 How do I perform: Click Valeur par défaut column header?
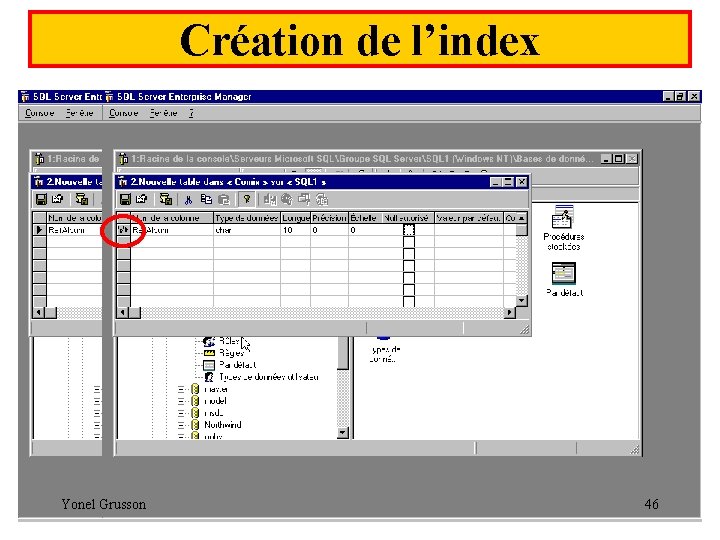coord(468,218)
